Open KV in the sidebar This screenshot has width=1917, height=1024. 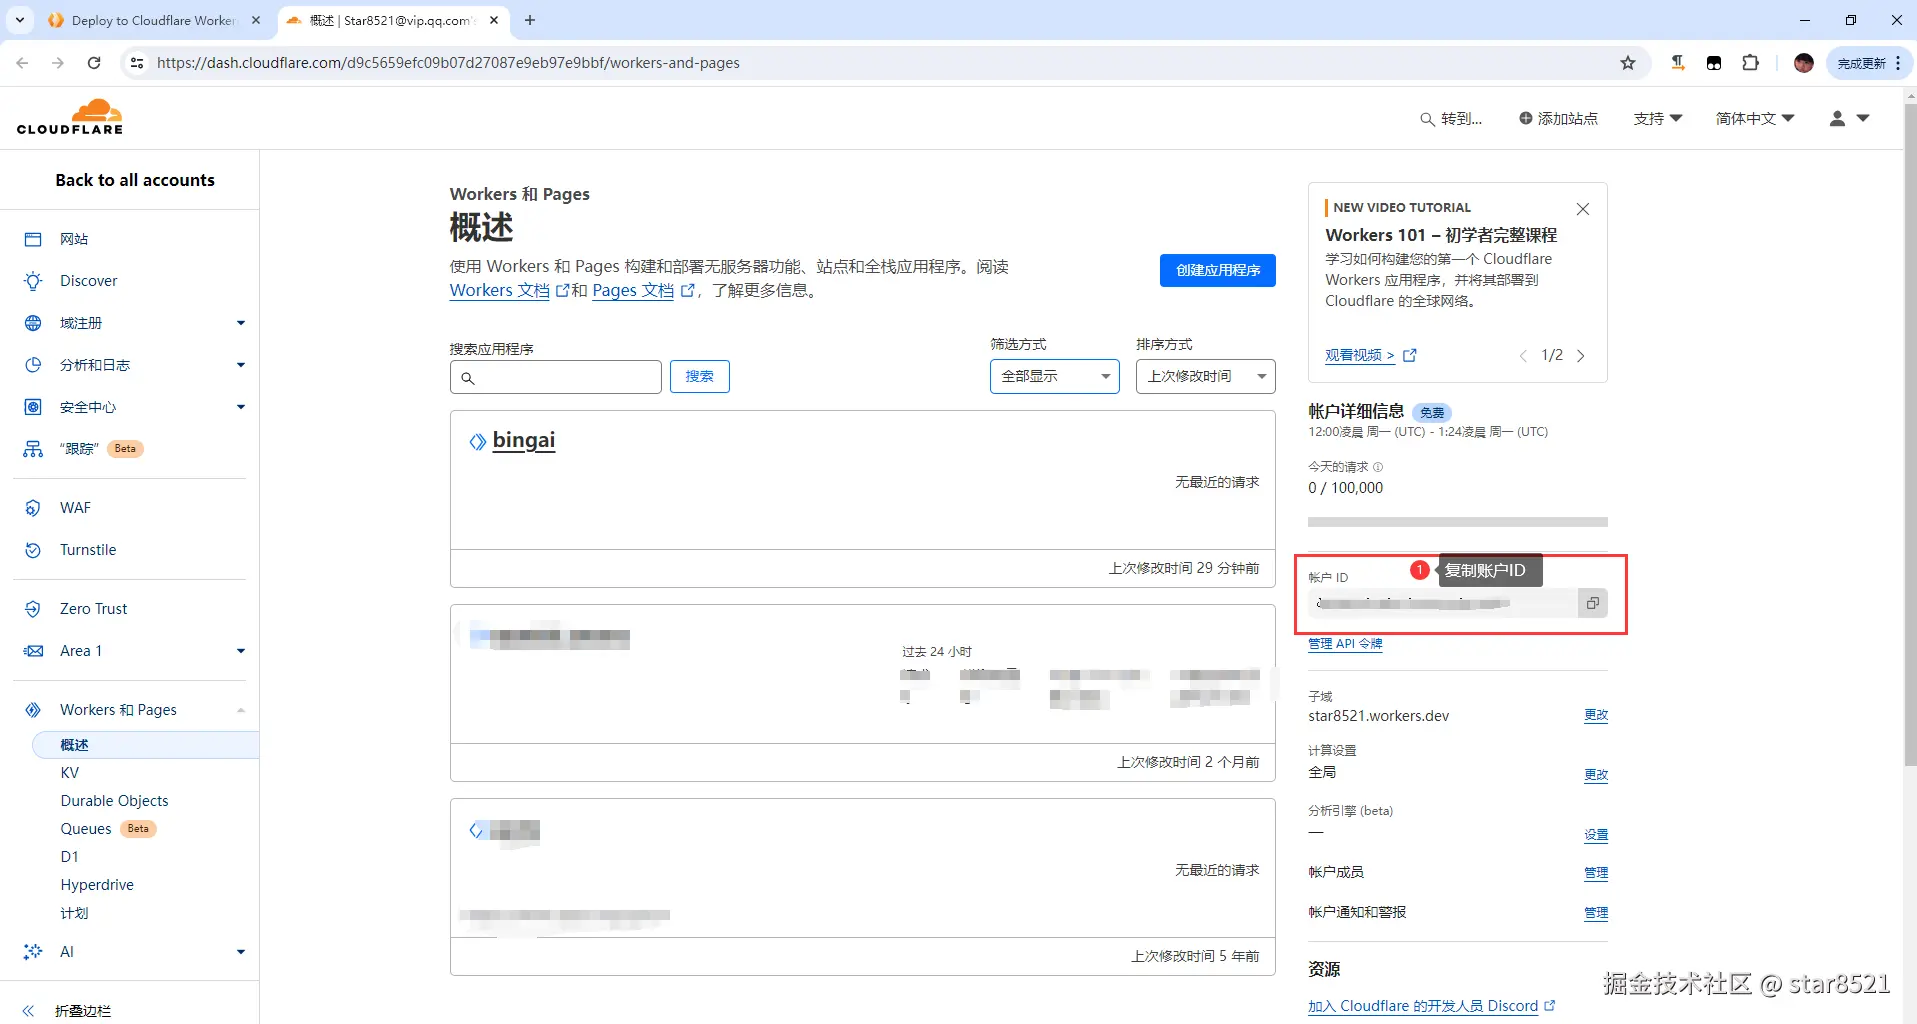69,773
